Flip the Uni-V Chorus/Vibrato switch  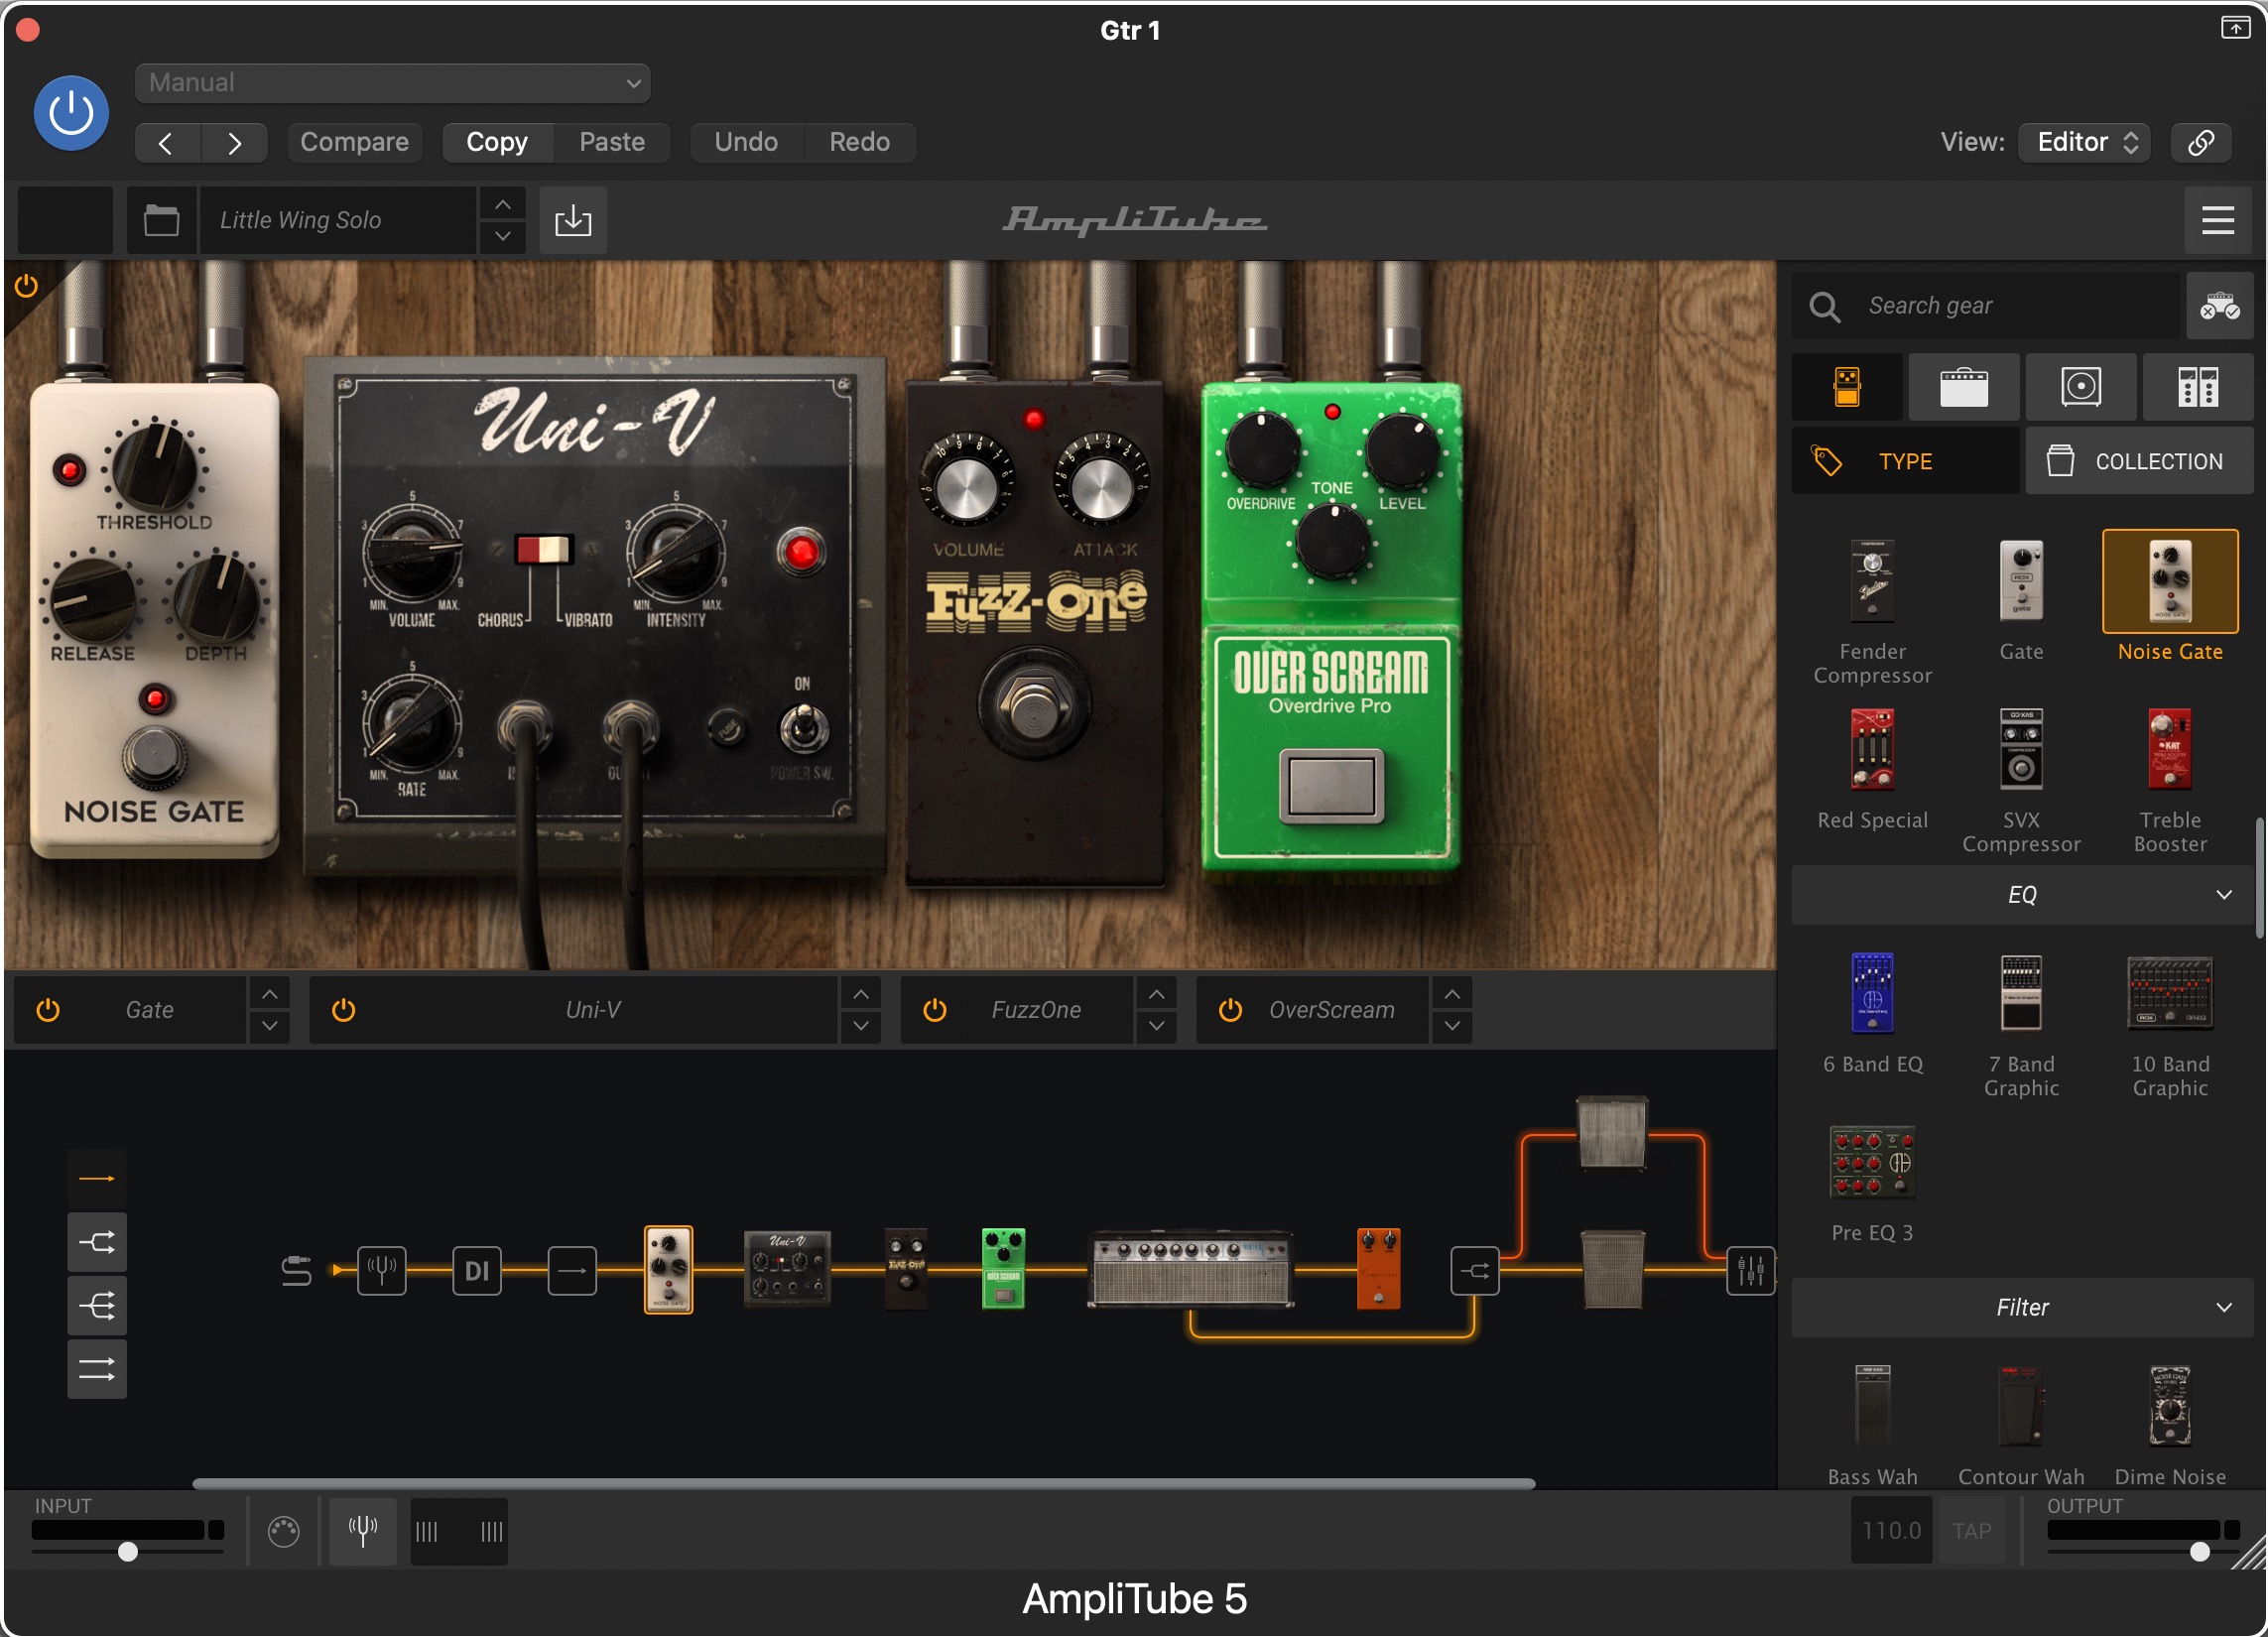pyautogui.click(x=542, y=549)
